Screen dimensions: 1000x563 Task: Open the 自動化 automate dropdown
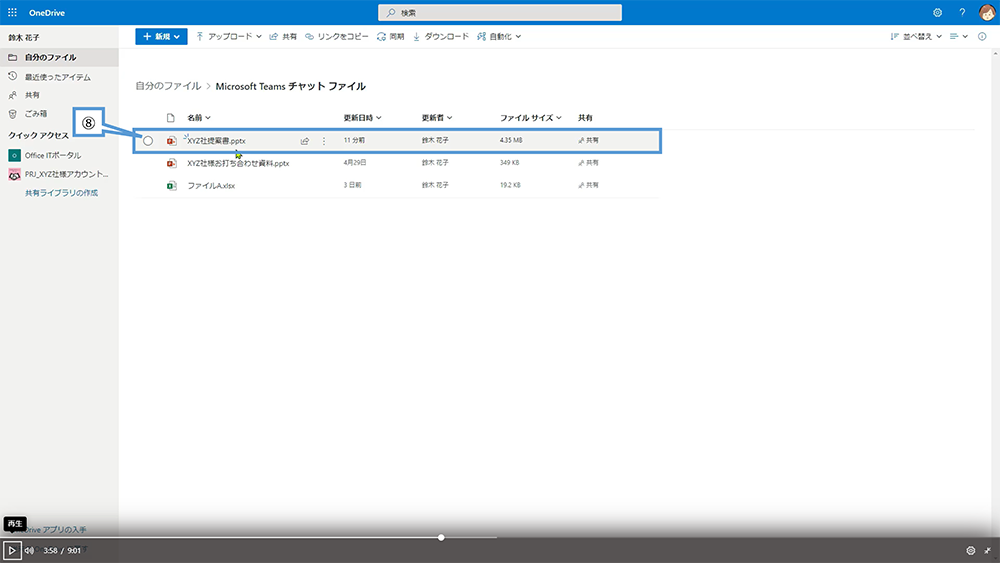(x=499, y=36)
